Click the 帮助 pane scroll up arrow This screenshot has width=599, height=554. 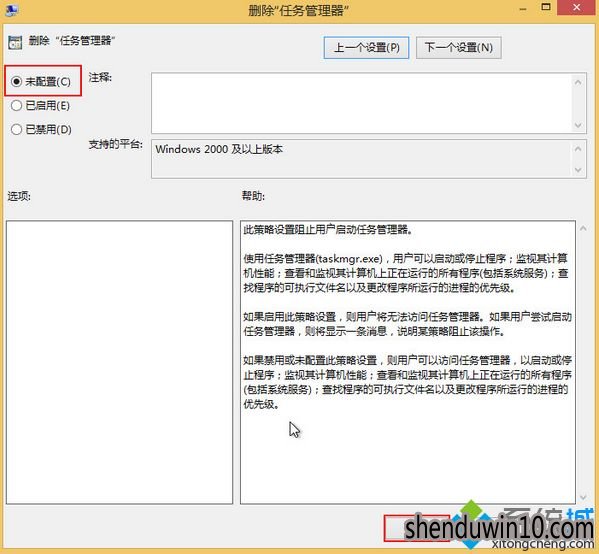click(583, 228)
